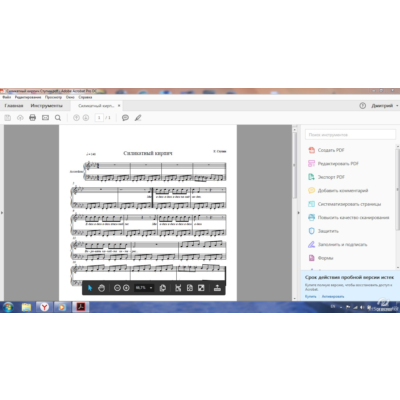The image size is (400, 400).
Task: Open the Дмитрий account dropdown
Action: click(385, 106)
